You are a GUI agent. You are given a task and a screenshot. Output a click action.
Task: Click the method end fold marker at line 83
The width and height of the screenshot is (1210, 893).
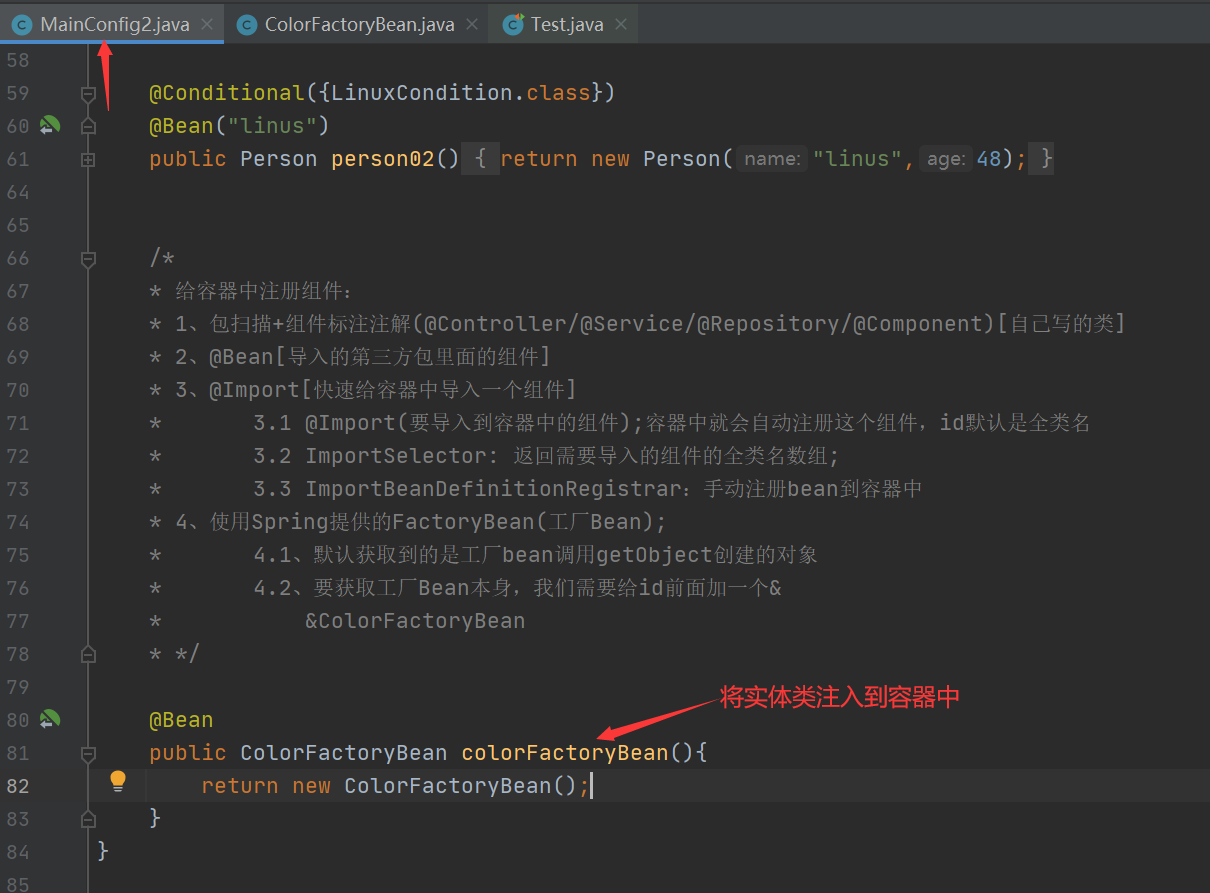coord(88,819)
